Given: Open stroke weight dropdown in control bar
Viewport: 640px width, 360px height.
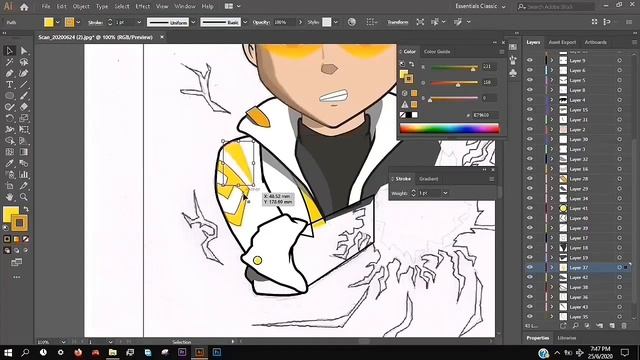Looking at the screenshot, I should tap(139, 22).
